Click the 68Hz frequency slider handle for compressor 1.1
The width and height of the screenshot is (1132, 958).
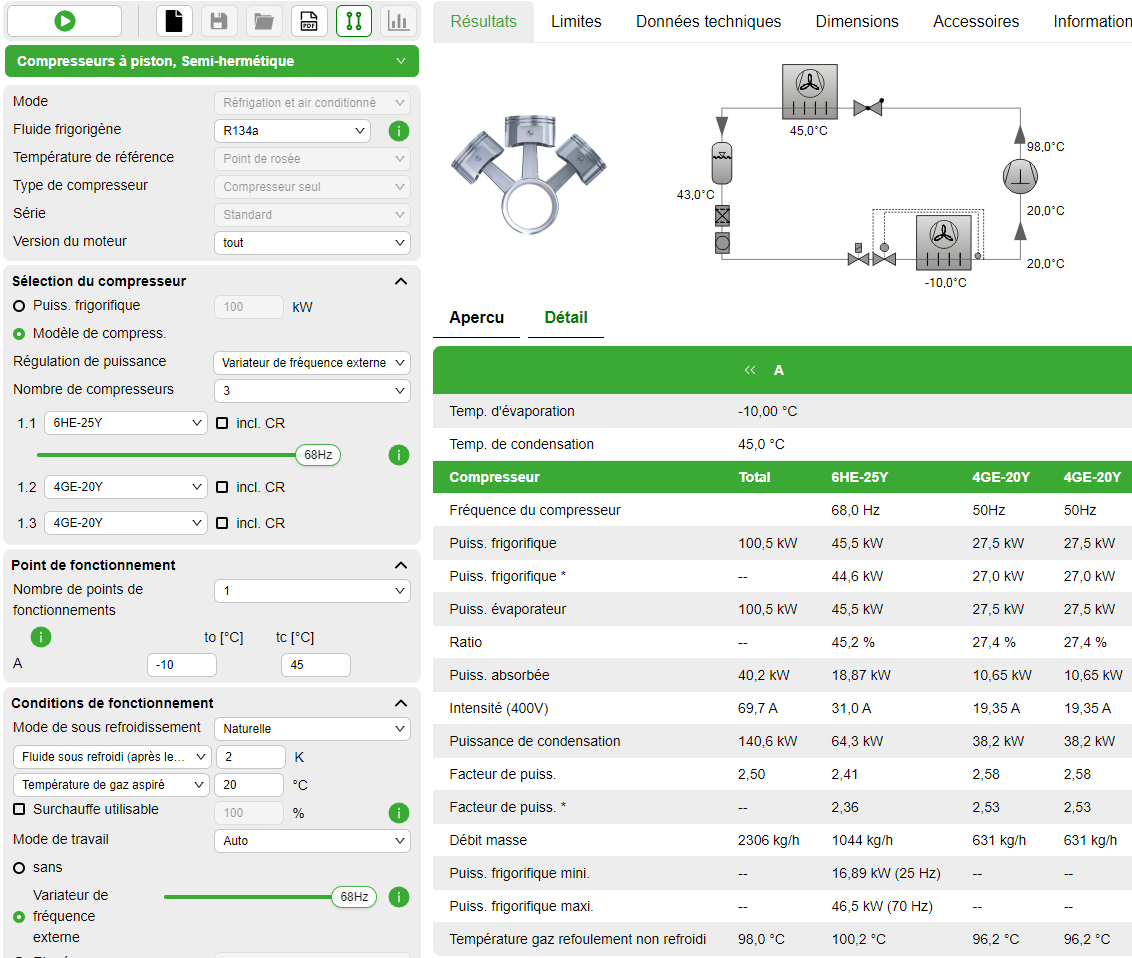(x=318, y=455)
